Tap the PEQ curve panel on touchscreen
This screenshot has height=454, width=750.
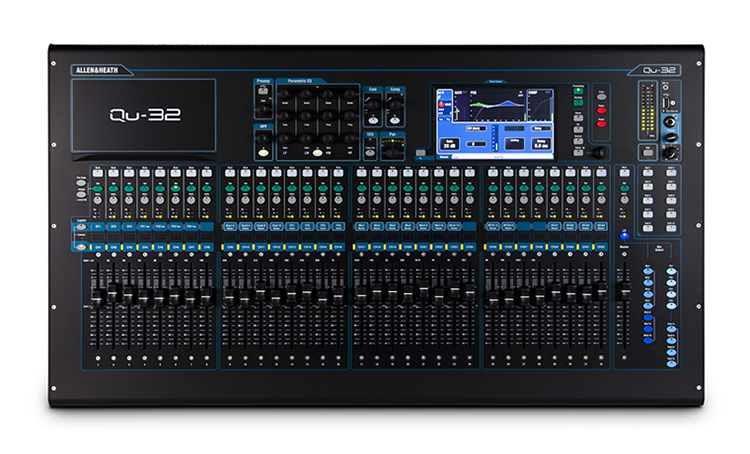point(497,105)
